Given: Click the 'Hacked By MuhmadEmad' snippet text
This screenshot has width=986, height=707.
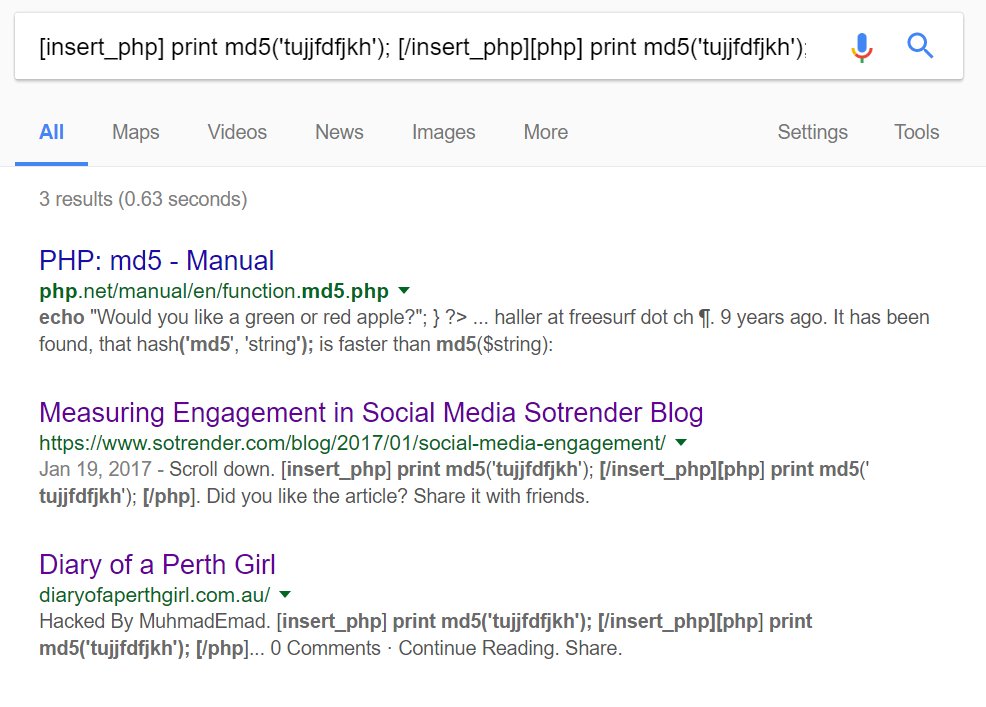Looking at the screenshot, I should pos(155,621).
